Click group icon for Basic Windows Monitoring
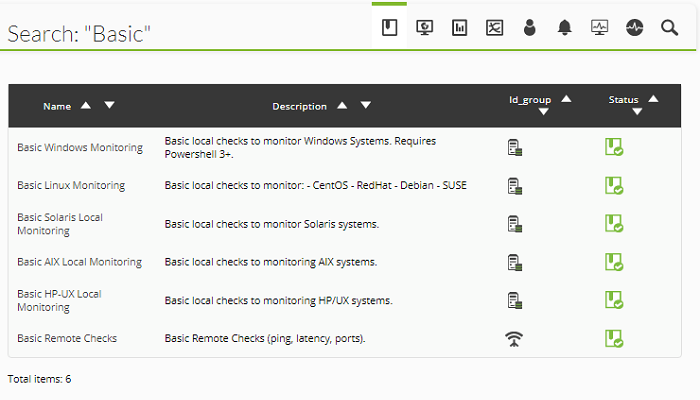700x400 pixels. point(515,147)
